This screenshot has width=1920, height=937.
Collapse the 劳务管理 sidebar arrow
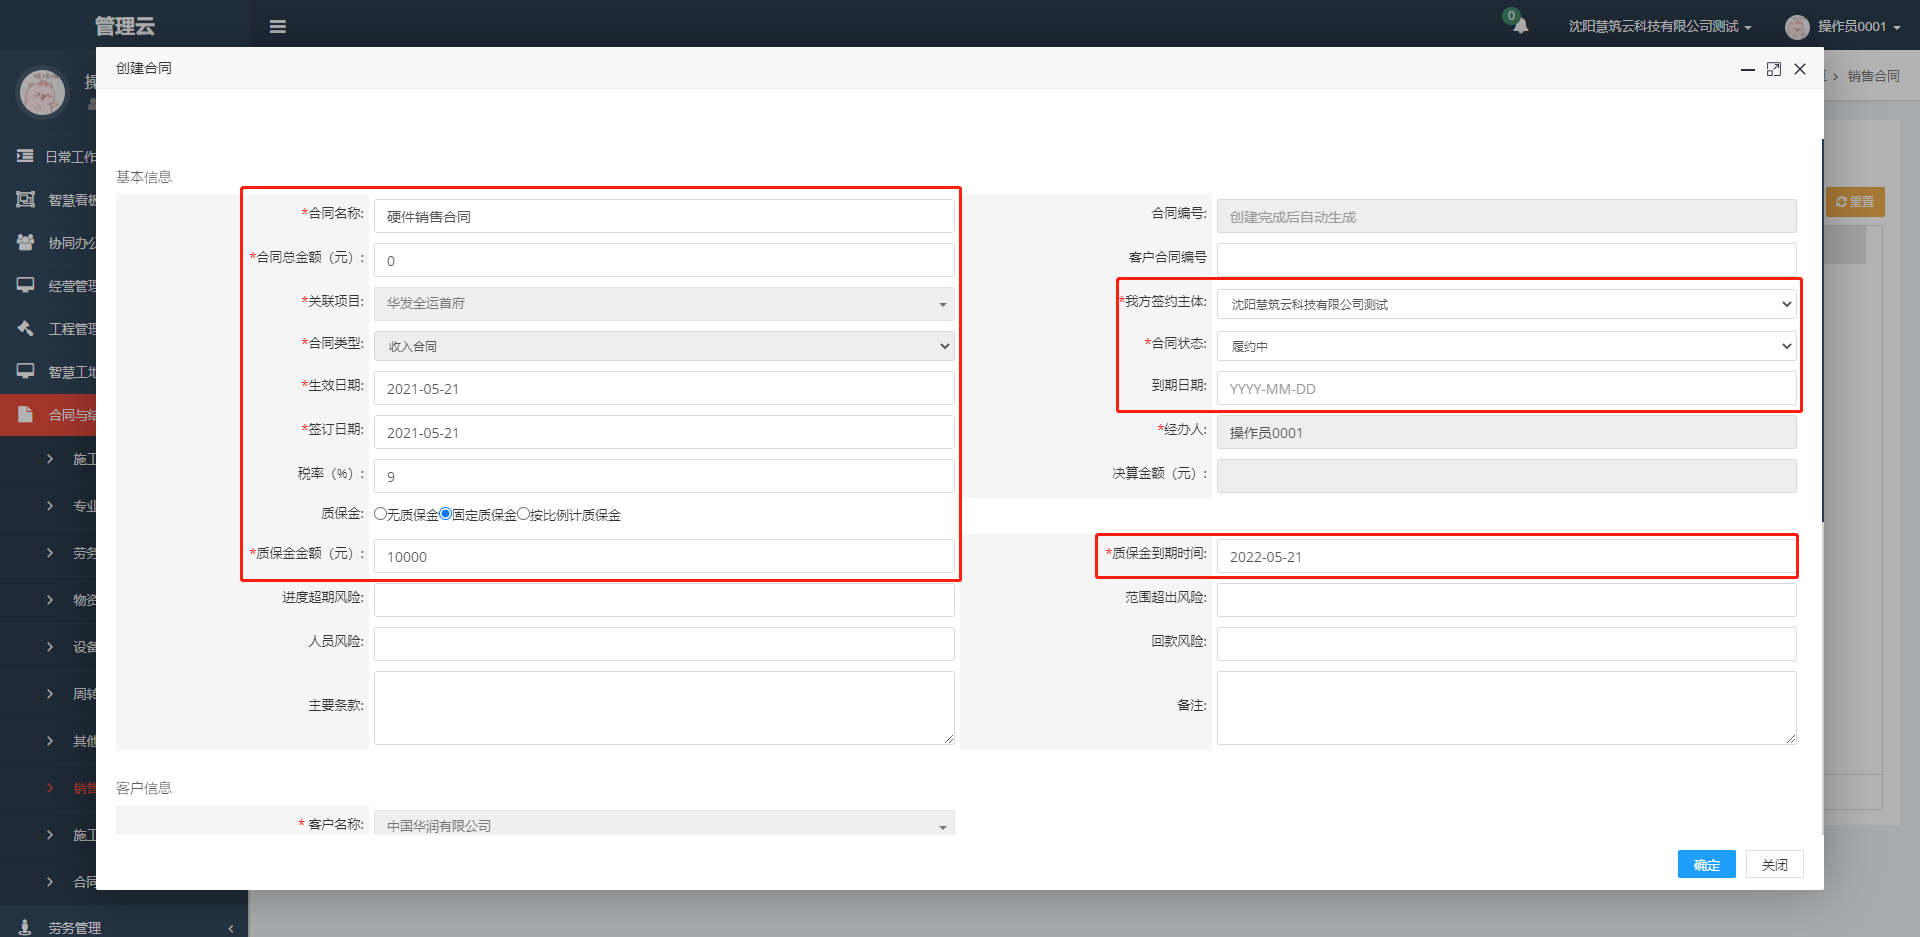click(231, 928)
